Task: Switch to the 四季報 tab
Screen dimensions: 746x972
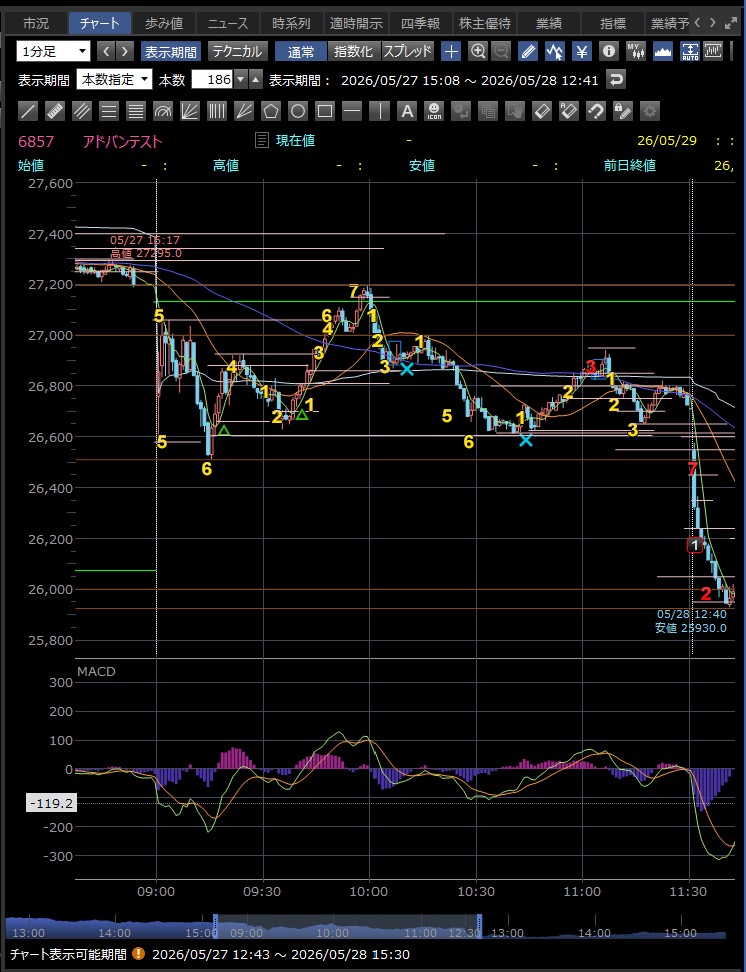Action: pyautogui.click(x=420, y=24)
